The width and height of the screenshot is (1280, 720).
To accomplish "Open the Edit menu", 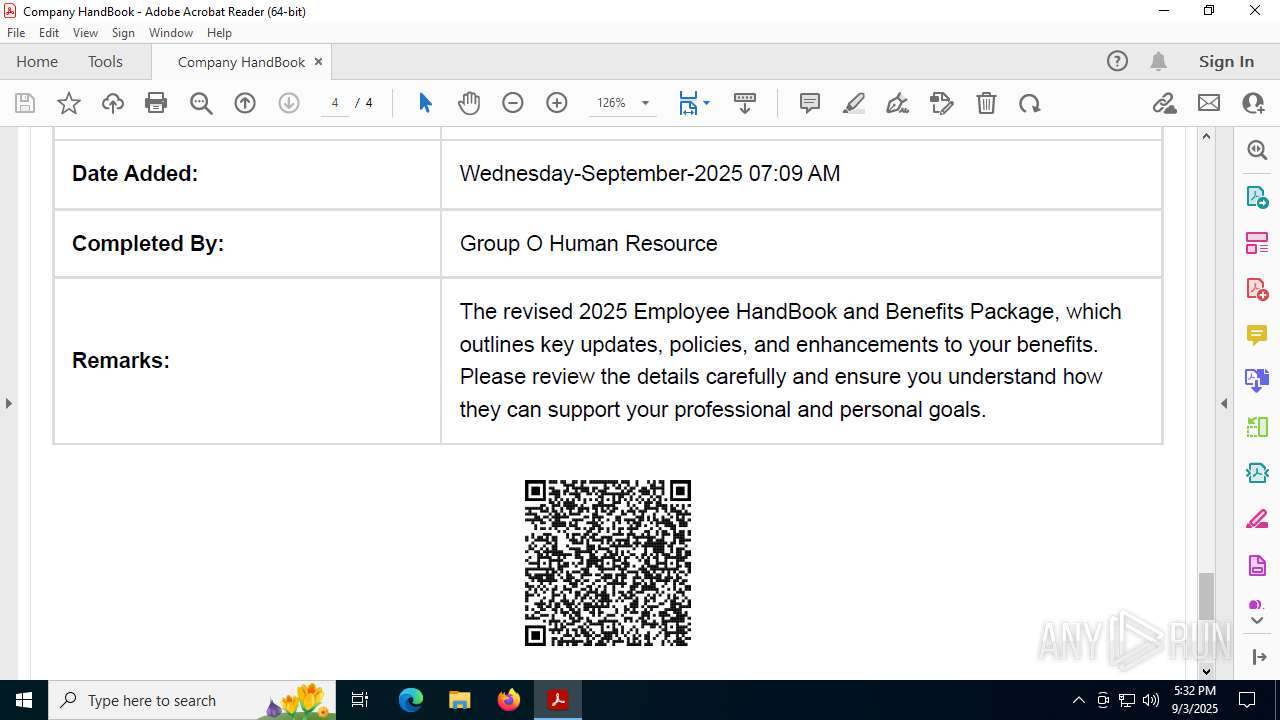I will (49, 33).
